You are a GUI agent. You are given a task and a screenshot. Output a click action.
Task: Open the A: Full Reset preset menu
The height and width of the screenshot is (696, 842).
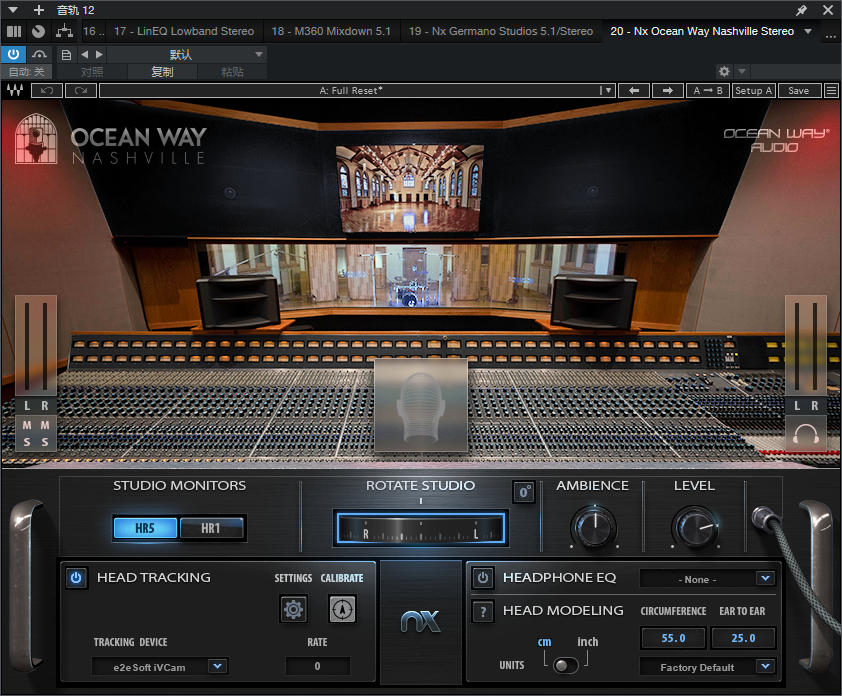tap(357, 91)
